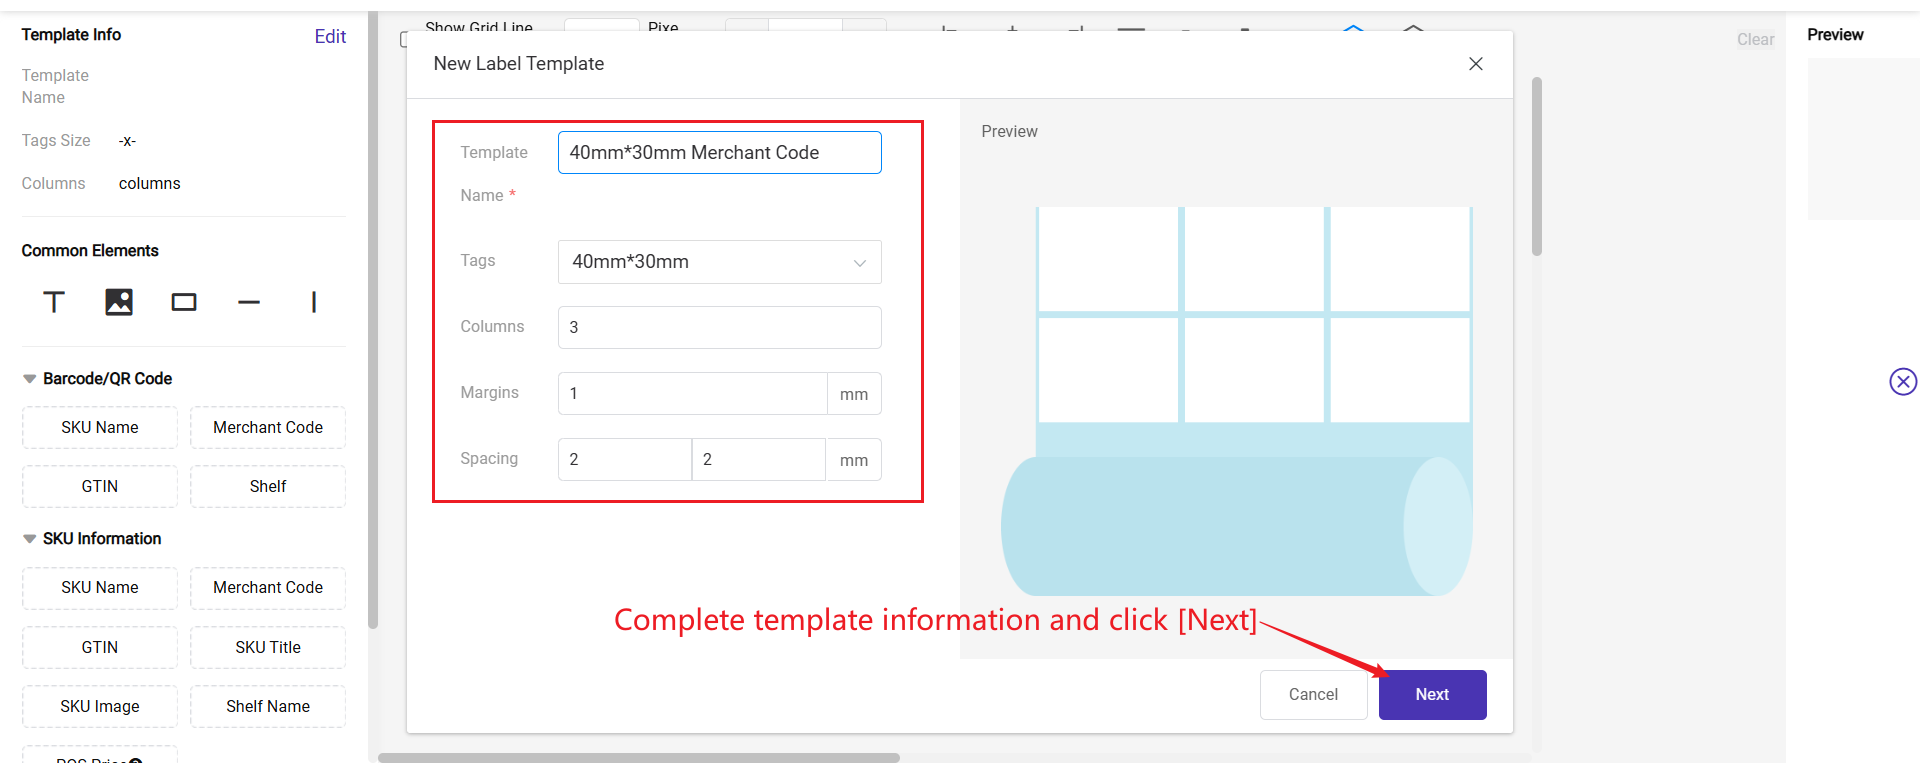Open the Tags size dropdown

pos(719,262)
